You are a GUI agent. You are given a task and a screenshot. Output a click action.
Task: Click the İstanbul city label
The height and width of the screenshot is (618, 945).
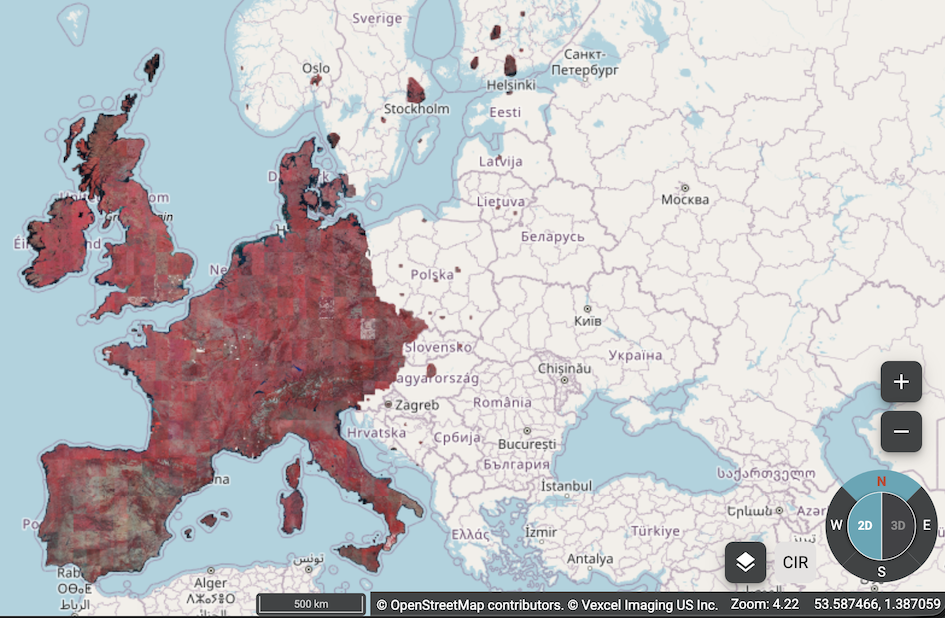tap(567, 486)
